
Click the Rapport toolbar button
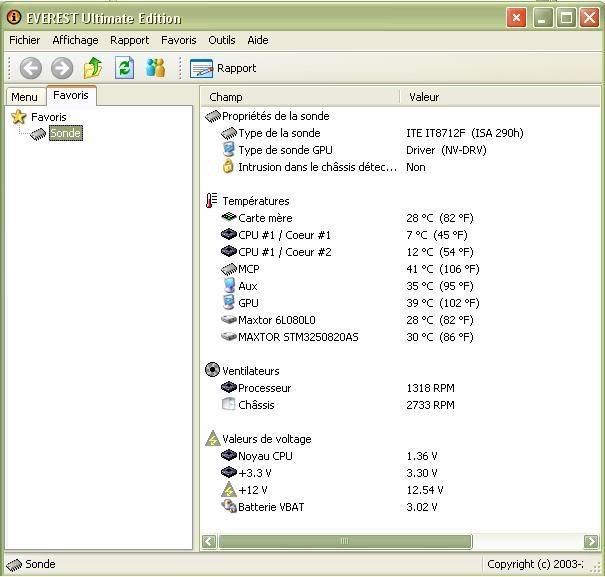223,68
